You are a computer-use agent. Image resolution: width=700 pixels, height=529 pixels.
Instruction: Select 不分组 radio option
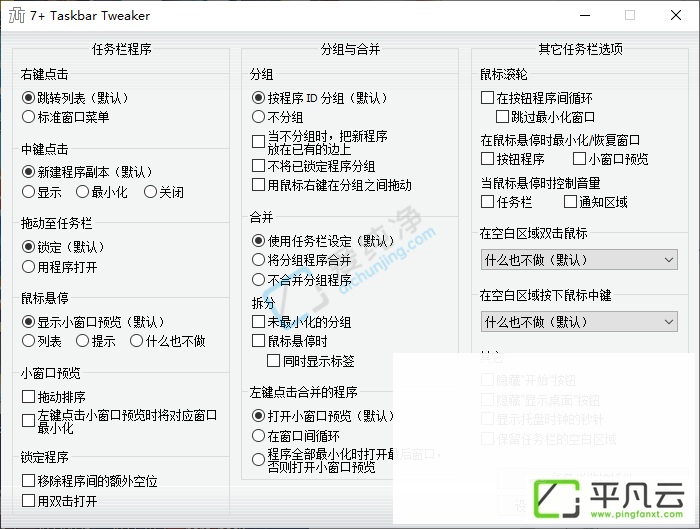258,117
